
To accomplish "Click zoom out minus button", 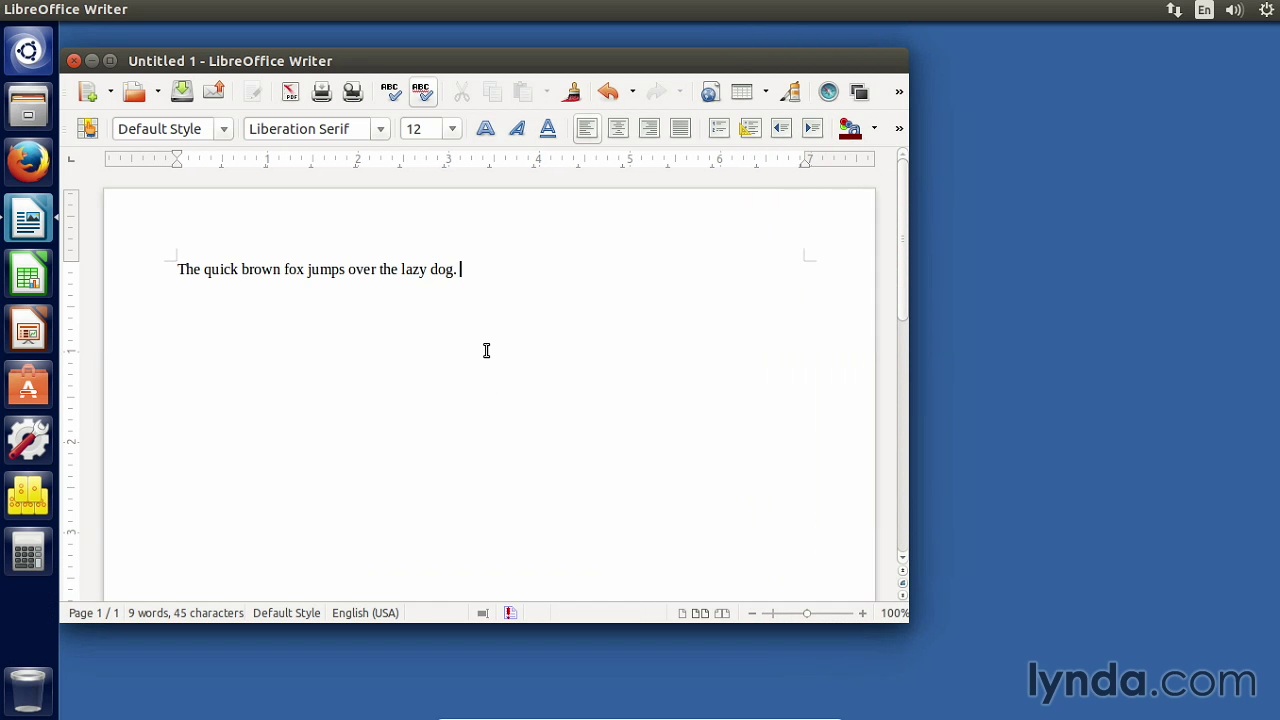I will click(752, 613).
